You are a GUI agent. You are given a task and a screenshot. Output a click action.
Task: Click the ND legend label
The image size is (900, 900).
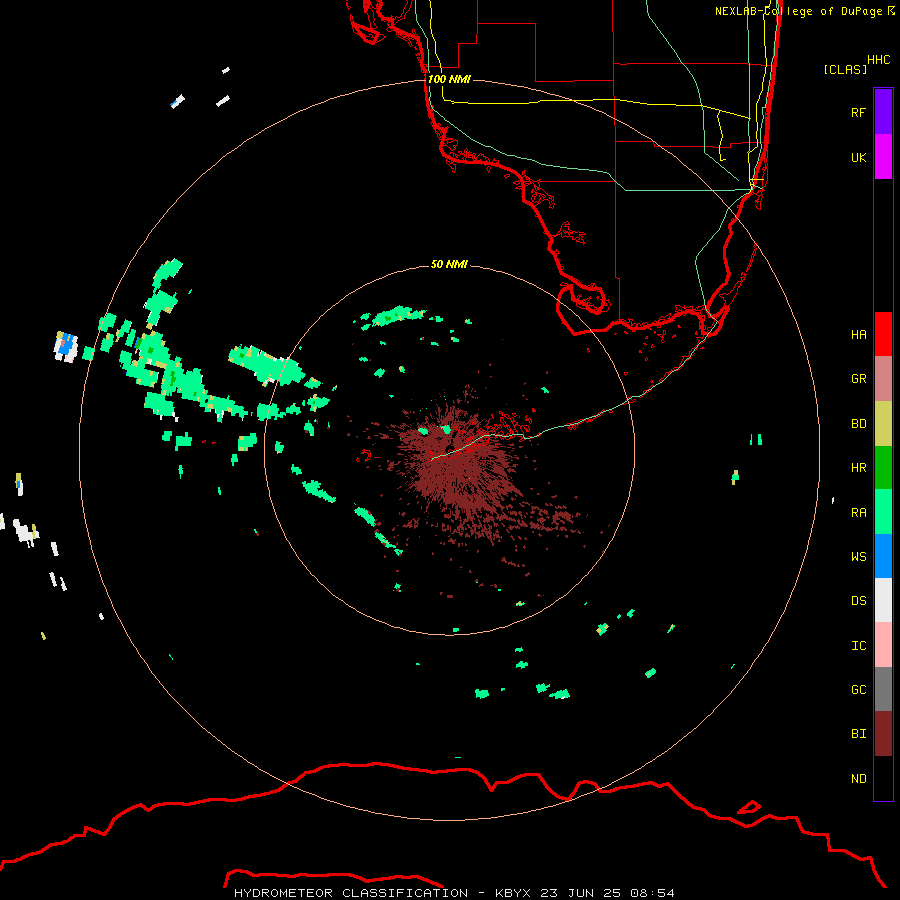(858, 779)
